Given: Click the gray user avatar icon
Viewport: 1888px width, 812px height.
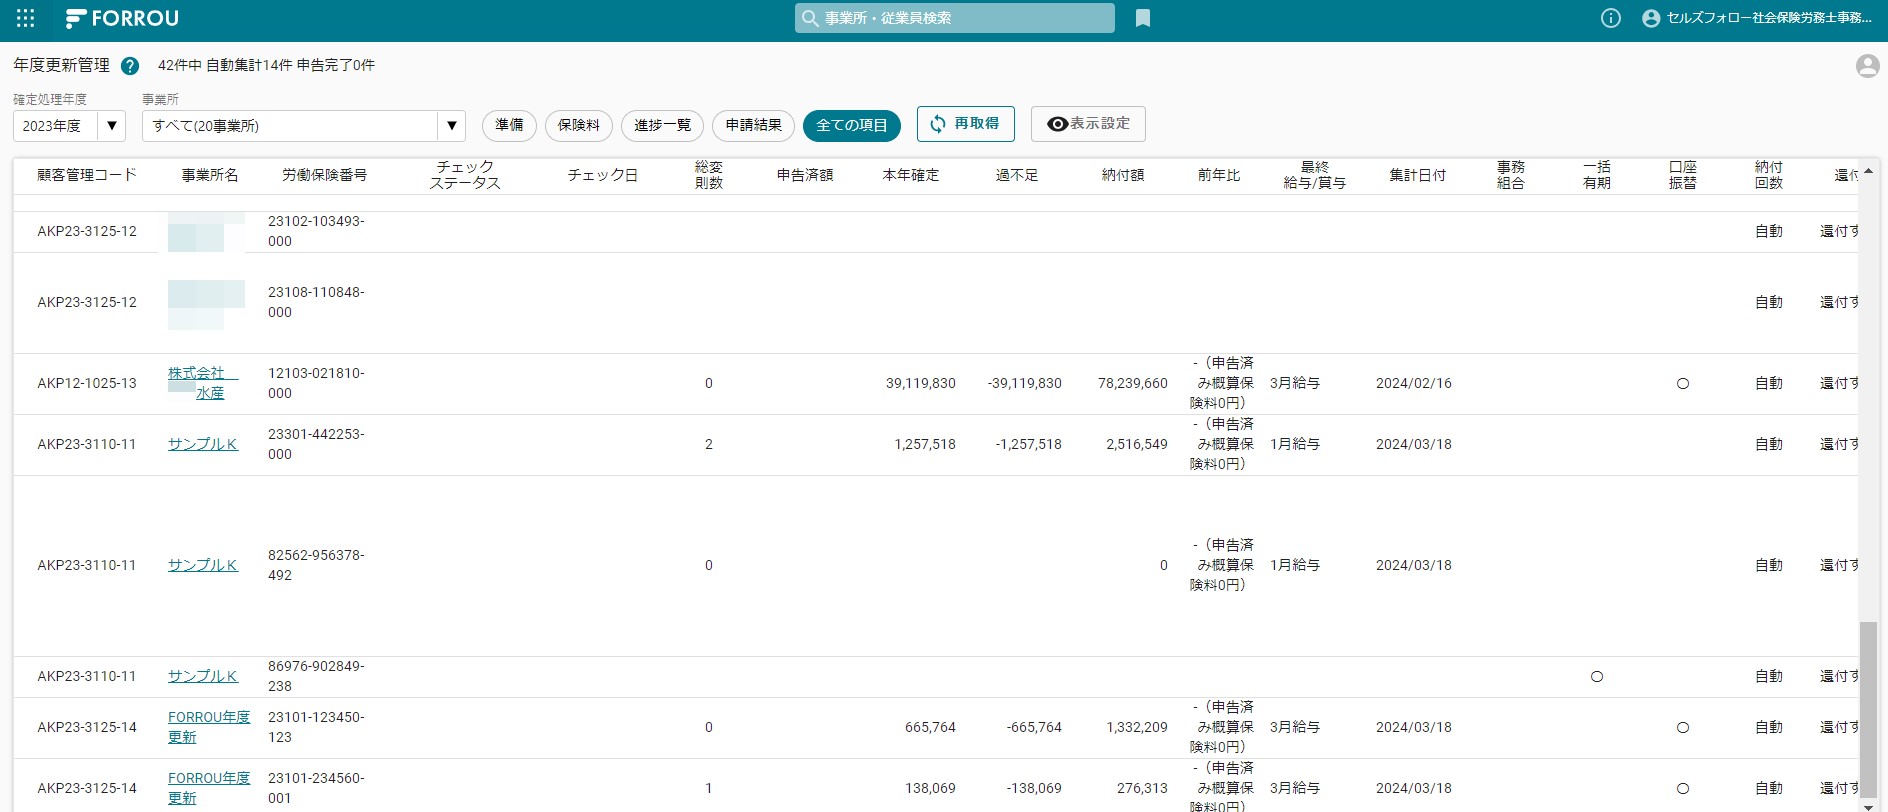Looking at the screenshot, I should 1867,66.
